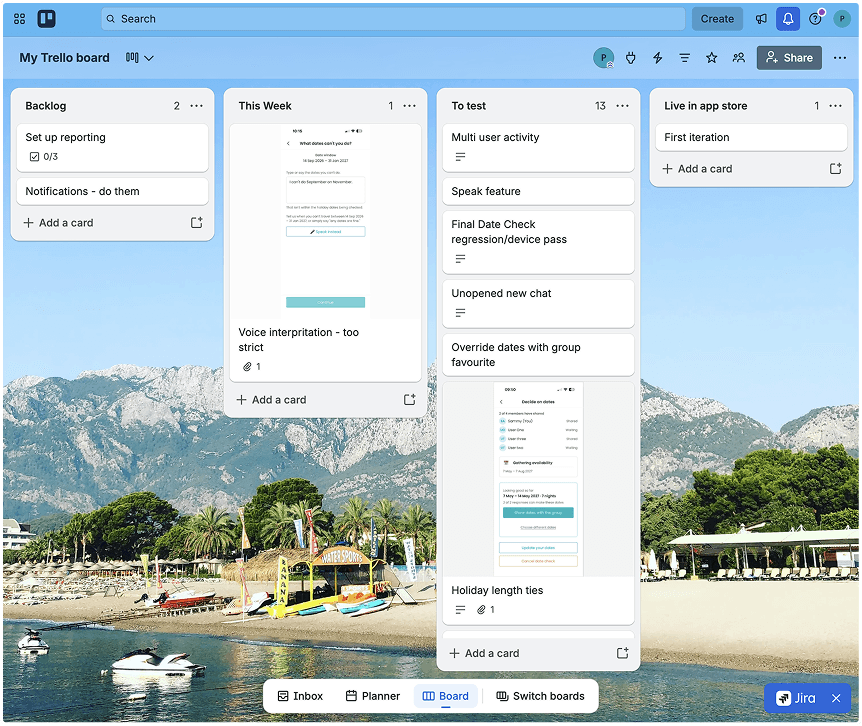Click the Search input field
862x726 pixels.
coord(393,19)
